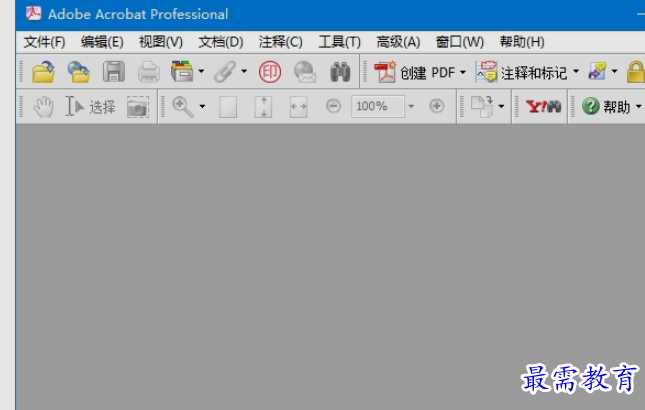Zoom in with the plus circle button

click(x=436, y=106)
